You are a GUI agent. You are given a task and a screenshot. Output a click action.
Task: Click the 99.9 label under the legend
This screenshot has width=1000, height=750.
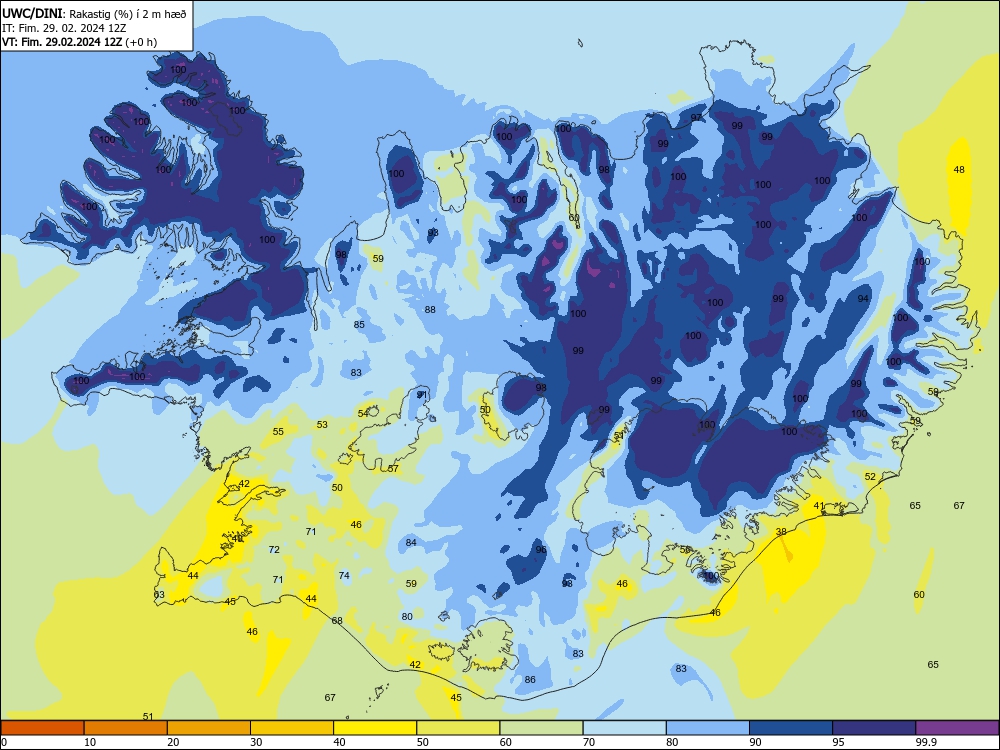(x=926, y=742)
